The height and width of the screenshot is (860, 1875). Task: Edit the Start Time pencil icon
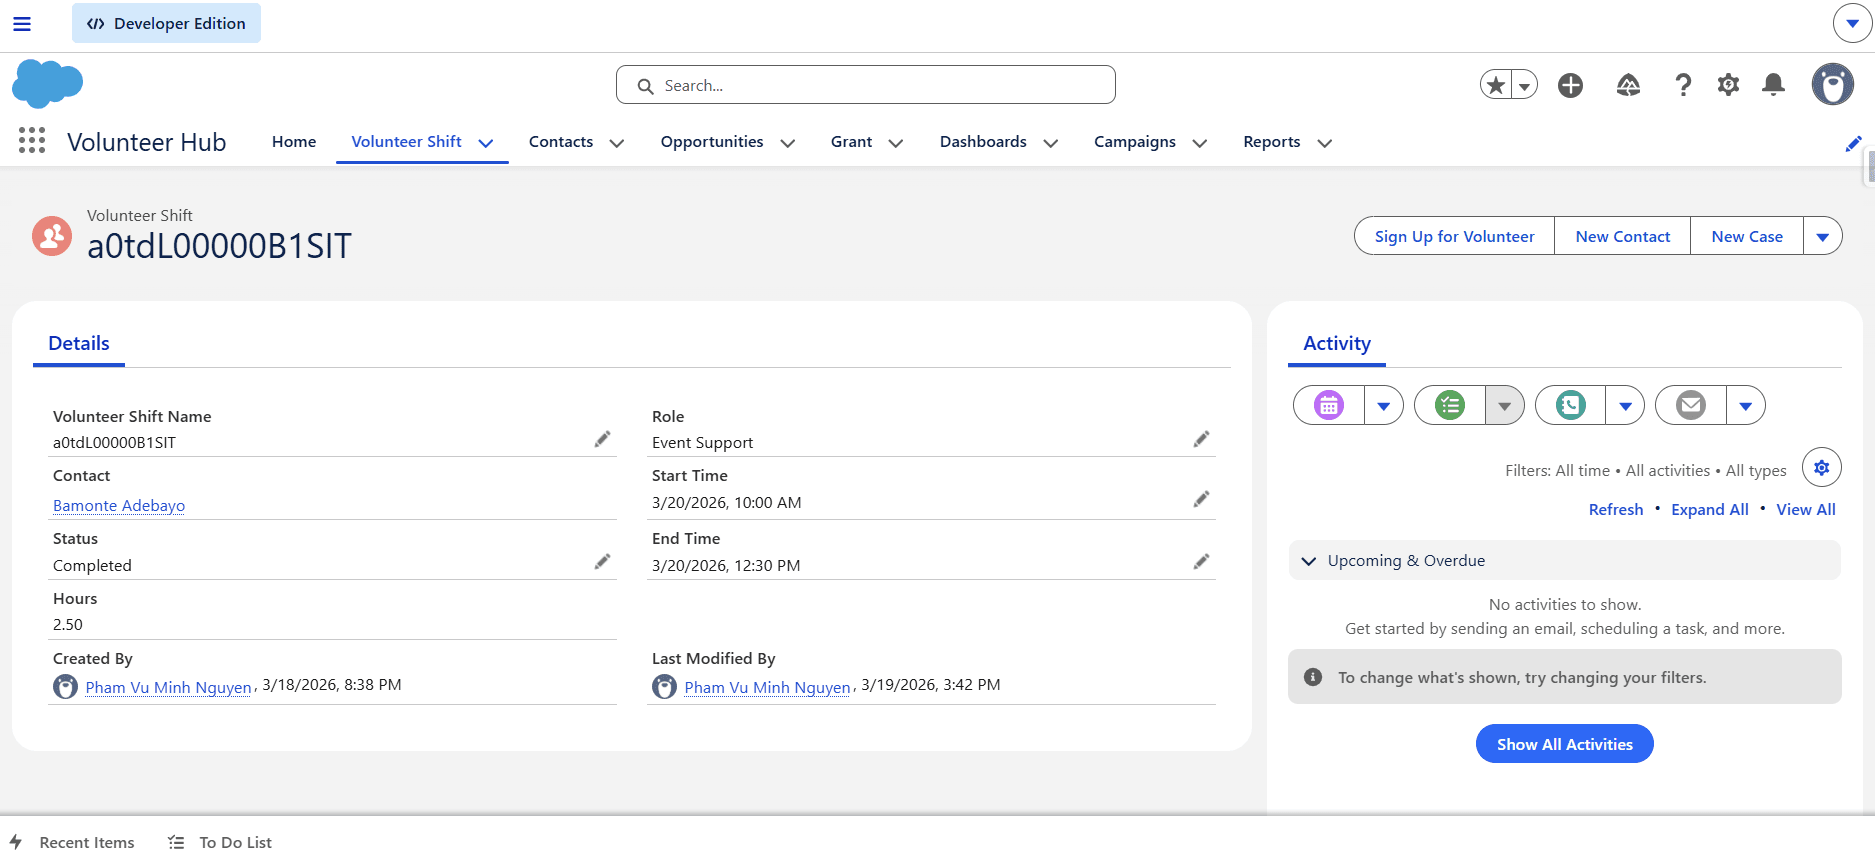click(1201, 499)
